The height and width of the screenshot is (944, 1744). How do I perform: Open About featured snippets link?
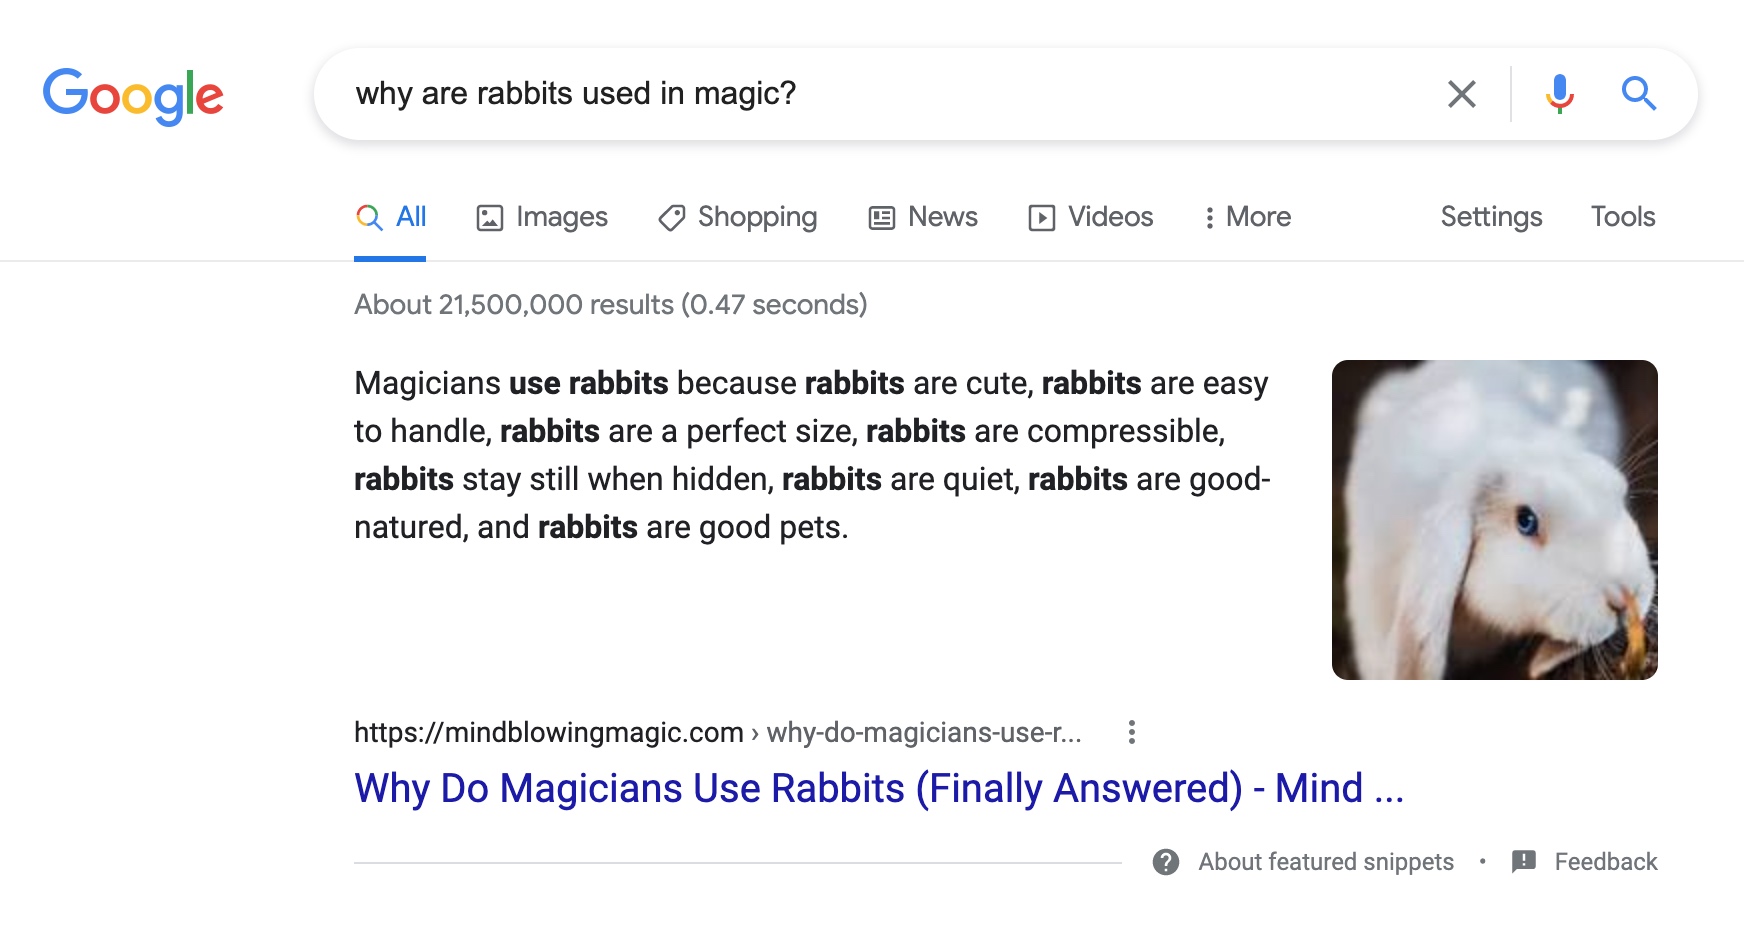pos(1326,862)
